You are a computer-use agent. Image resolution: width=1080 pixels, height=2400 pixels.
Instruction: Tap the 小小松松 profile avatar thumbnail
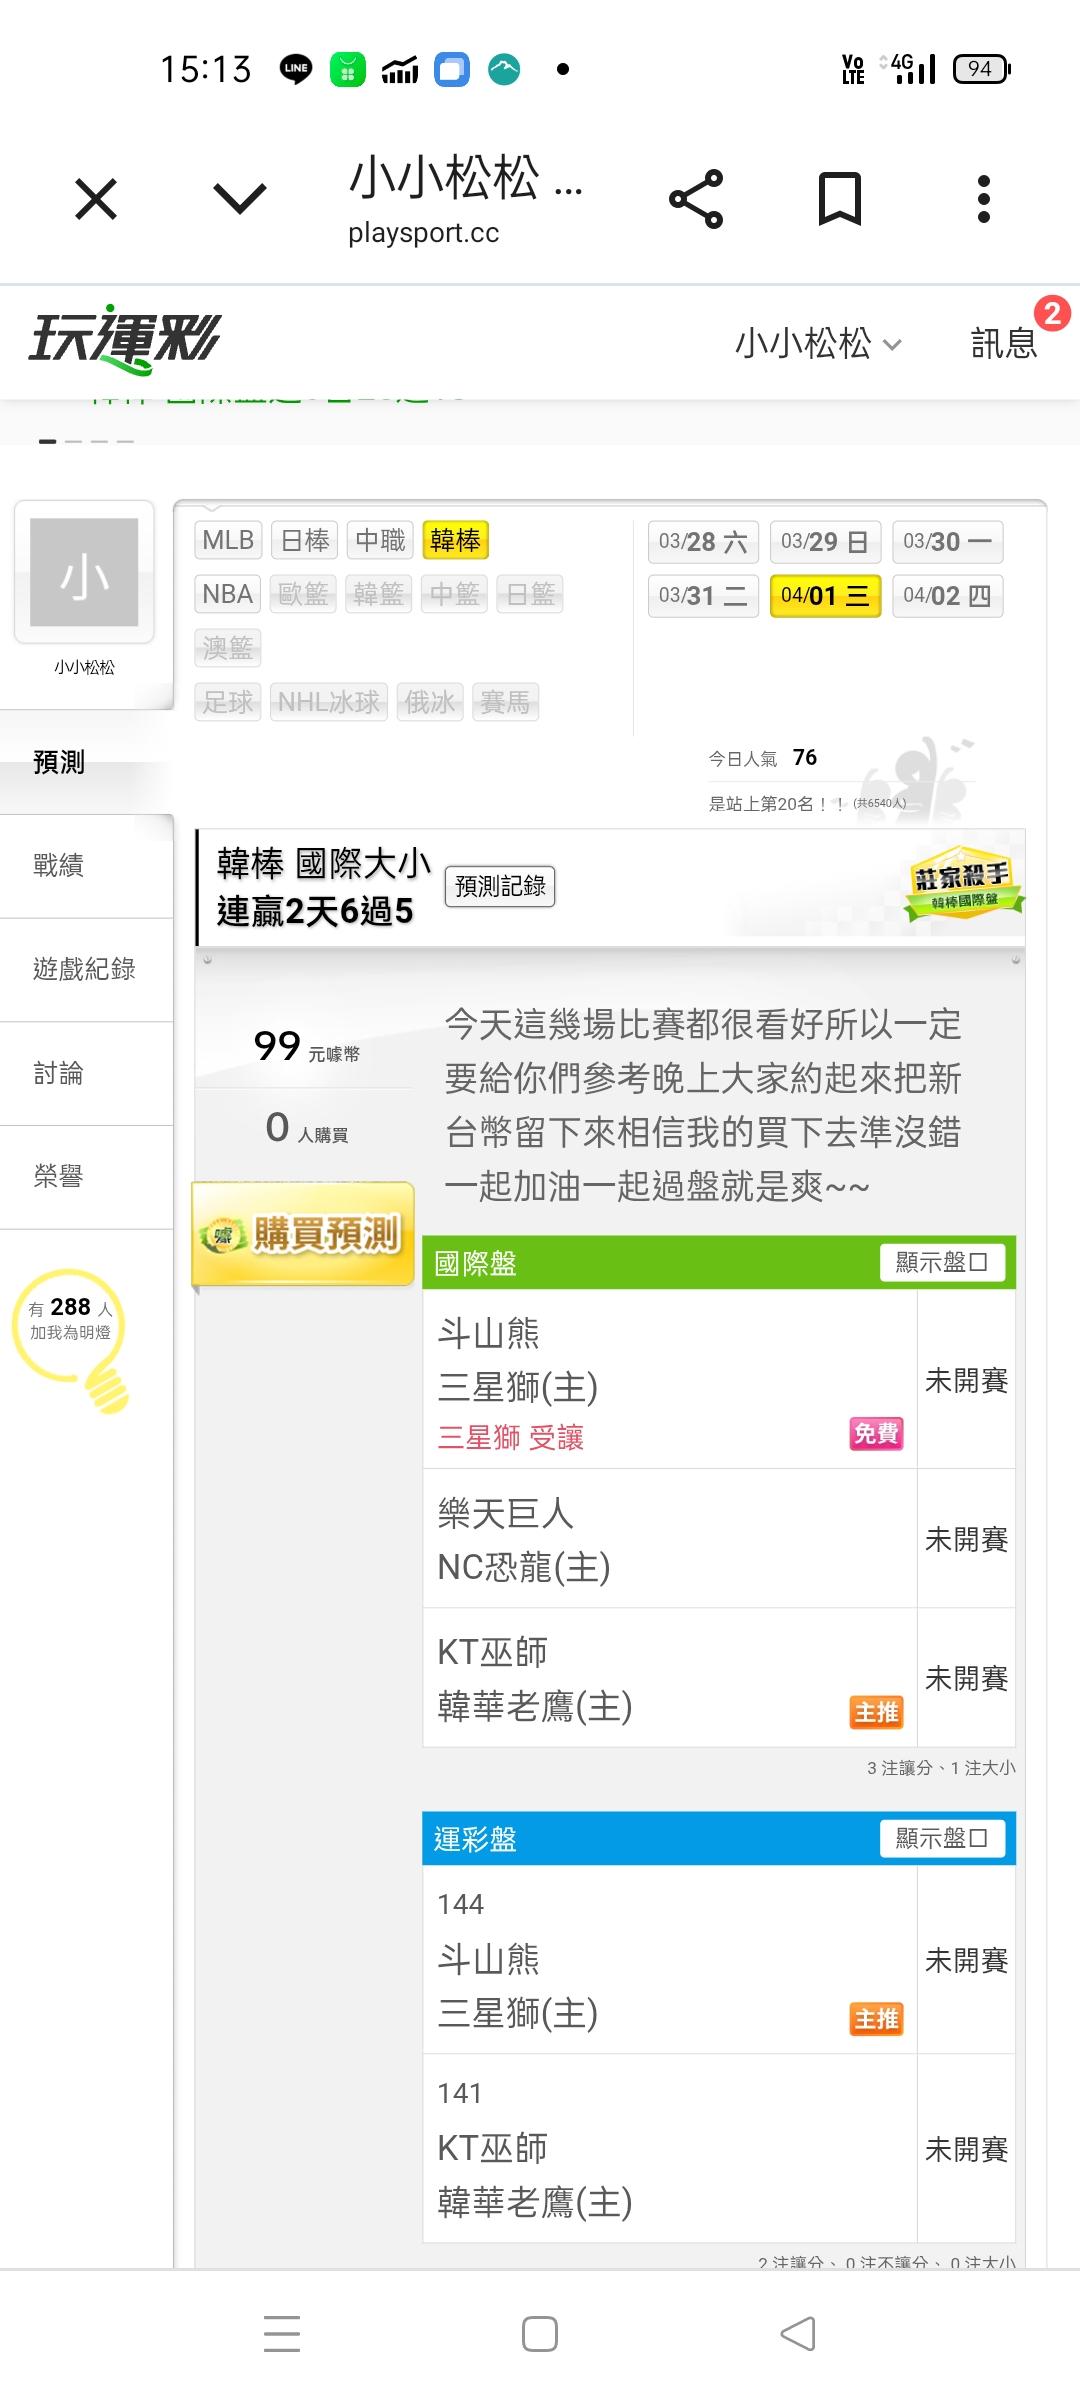point(84,572)
